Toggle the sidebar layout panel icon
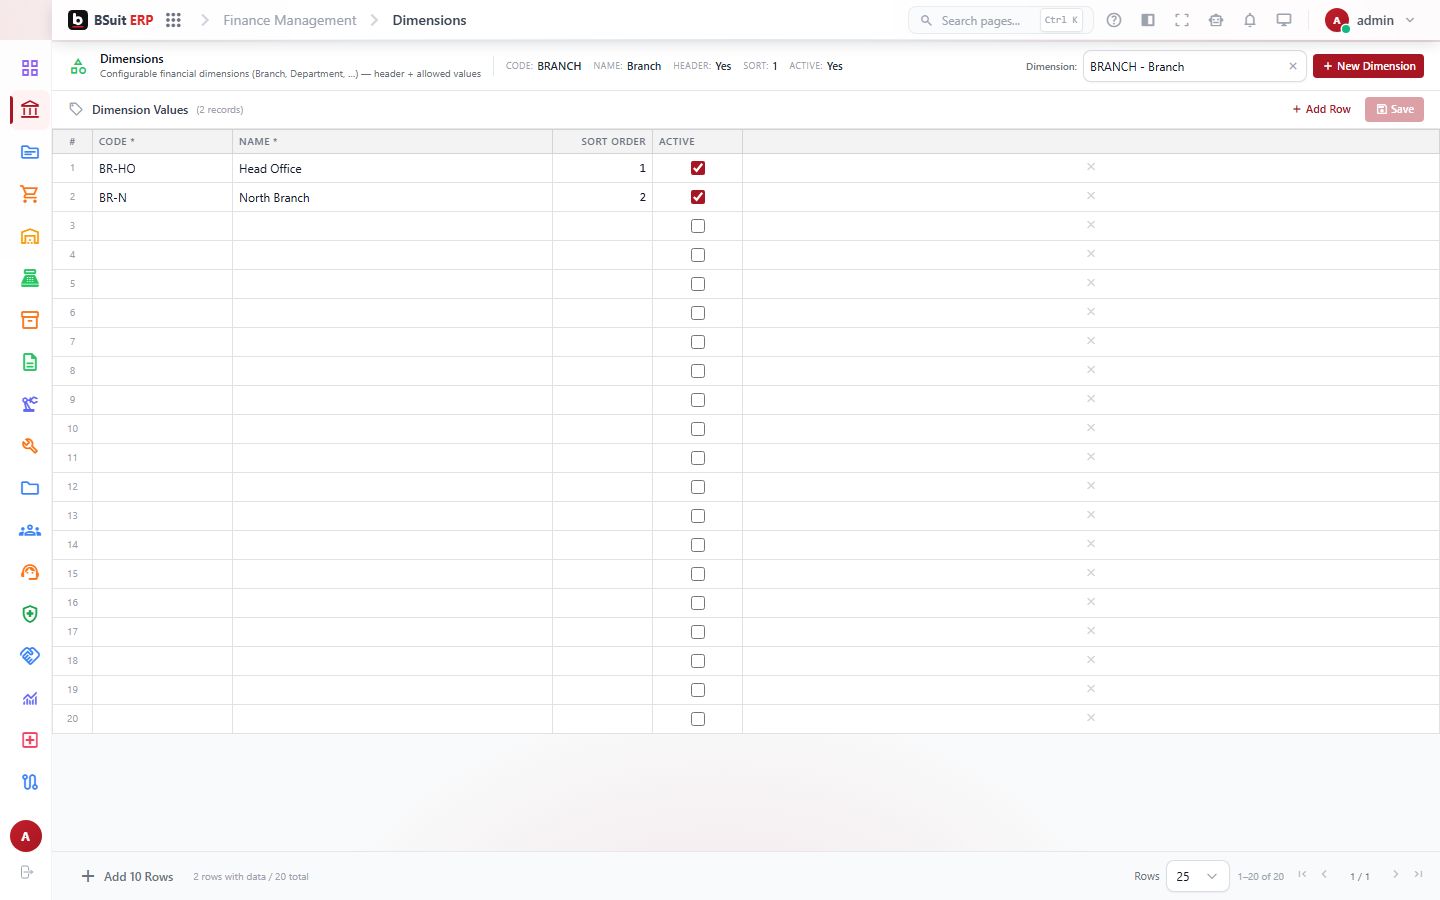The width and height of the screenshot is (1440, 900). pyautogui.click(x=1148, y=20)
